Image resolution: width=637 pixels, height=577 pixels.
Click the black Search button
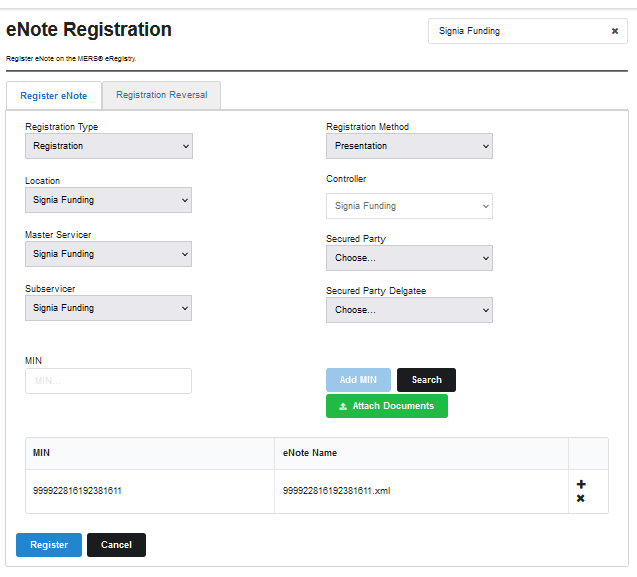pos(426,380)
